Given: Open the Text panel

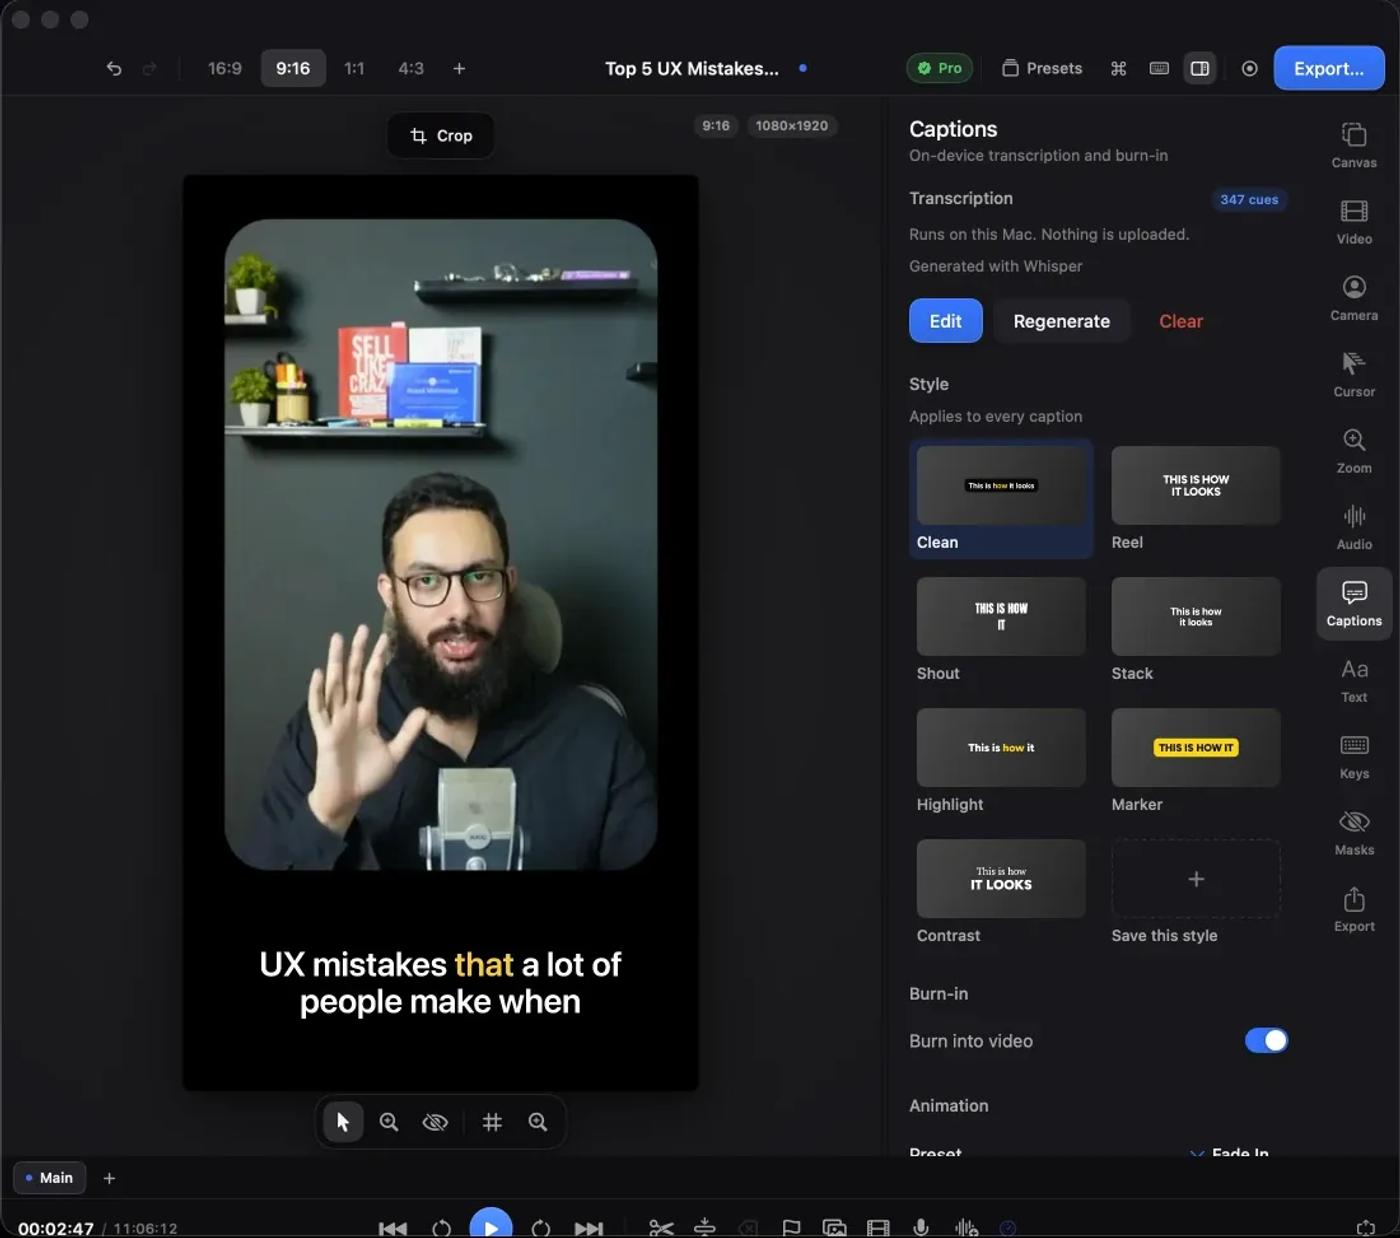Looking at the screenshot, I should tap(1354, 680).
